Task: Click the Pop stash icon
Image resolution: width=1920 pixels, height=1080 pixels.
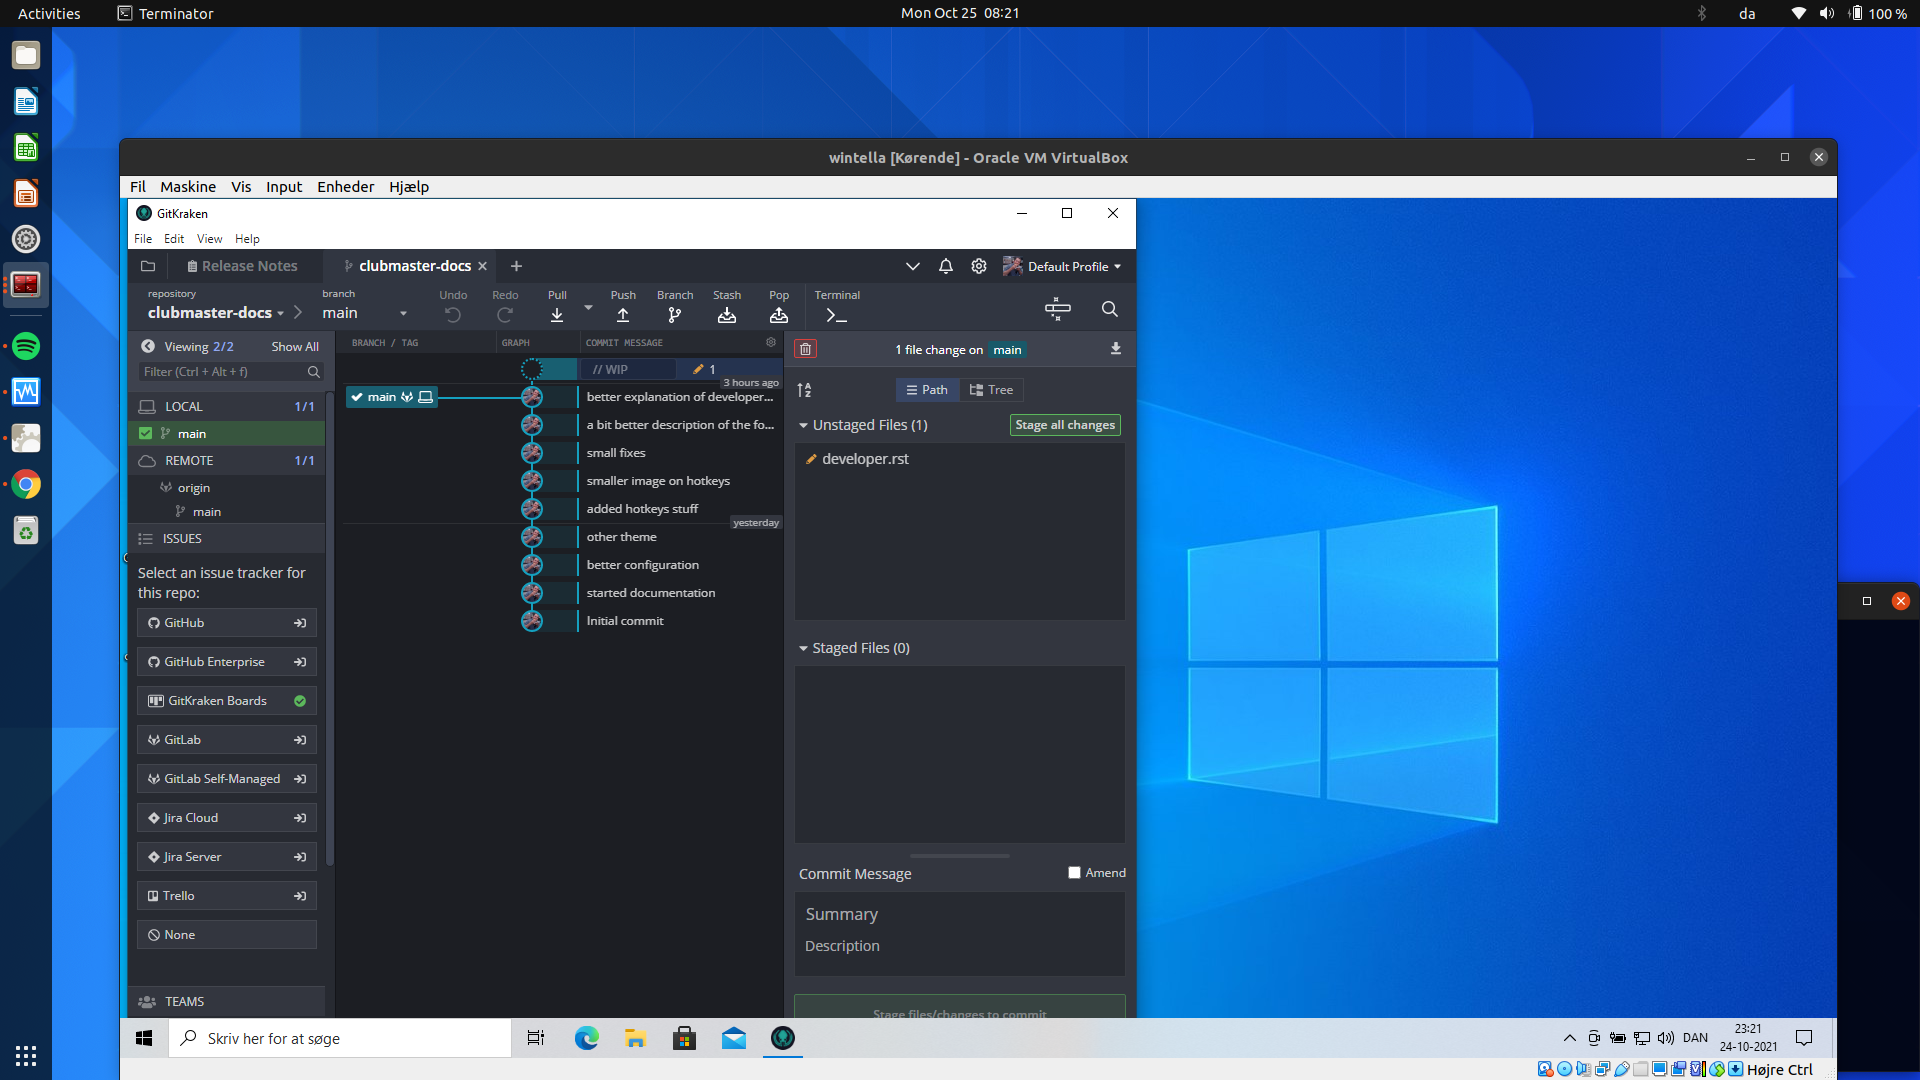Action: tap(779, 315)
